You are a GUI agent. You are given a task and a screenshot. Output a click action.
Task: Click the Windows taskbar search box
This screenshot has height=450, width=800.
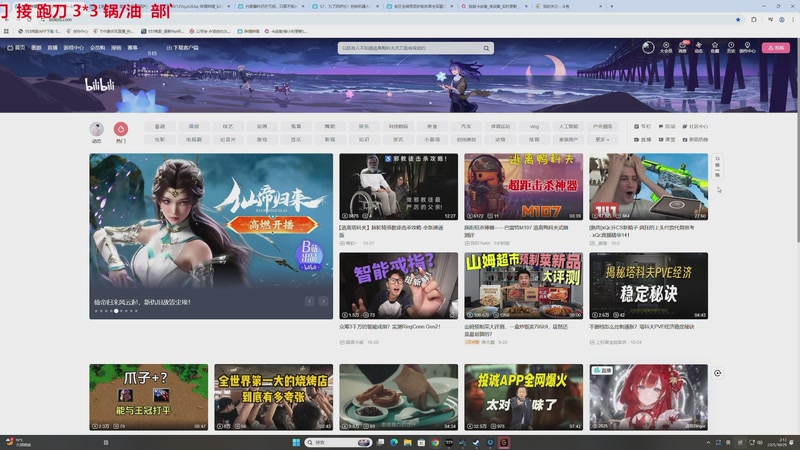(338, 442)
